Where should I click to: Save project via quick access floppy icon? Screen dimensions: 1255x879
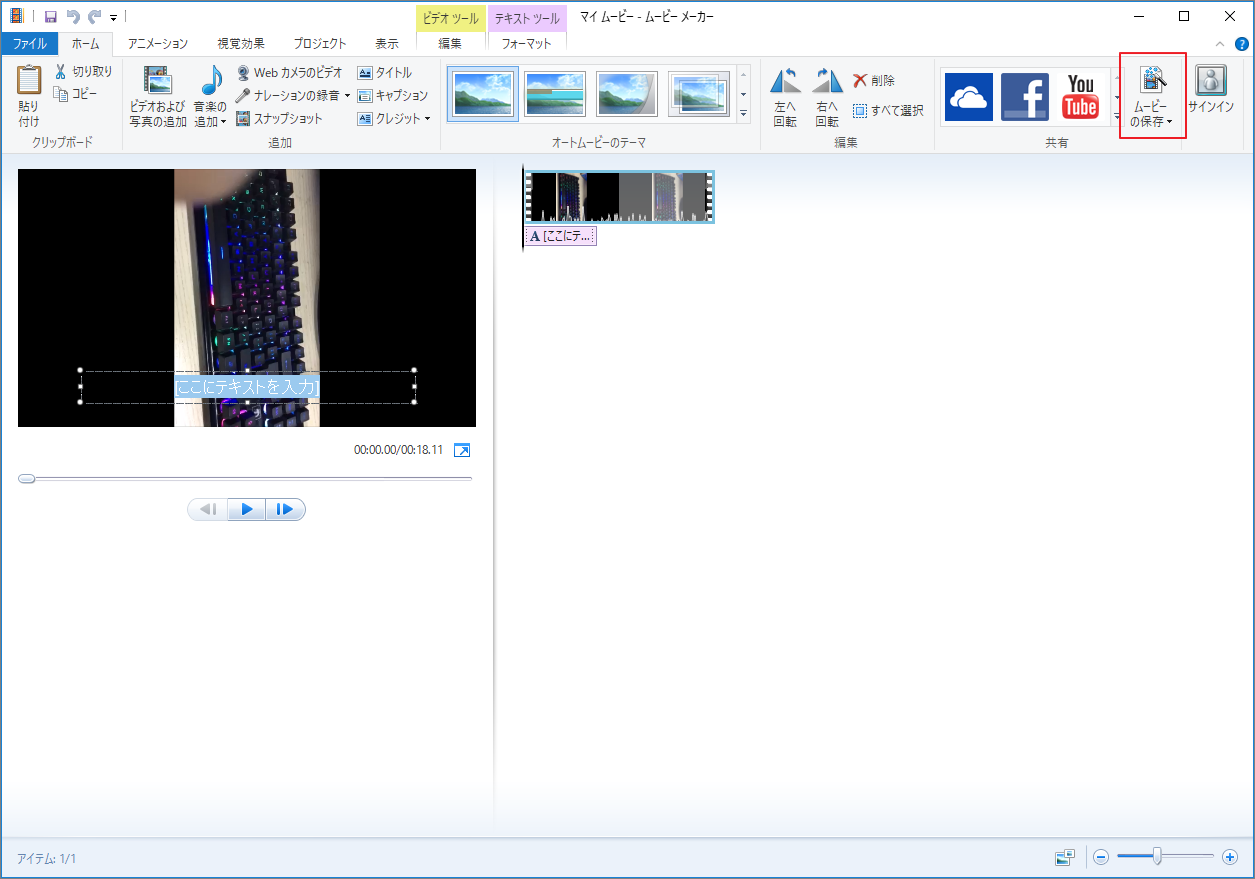pos(50,17)
